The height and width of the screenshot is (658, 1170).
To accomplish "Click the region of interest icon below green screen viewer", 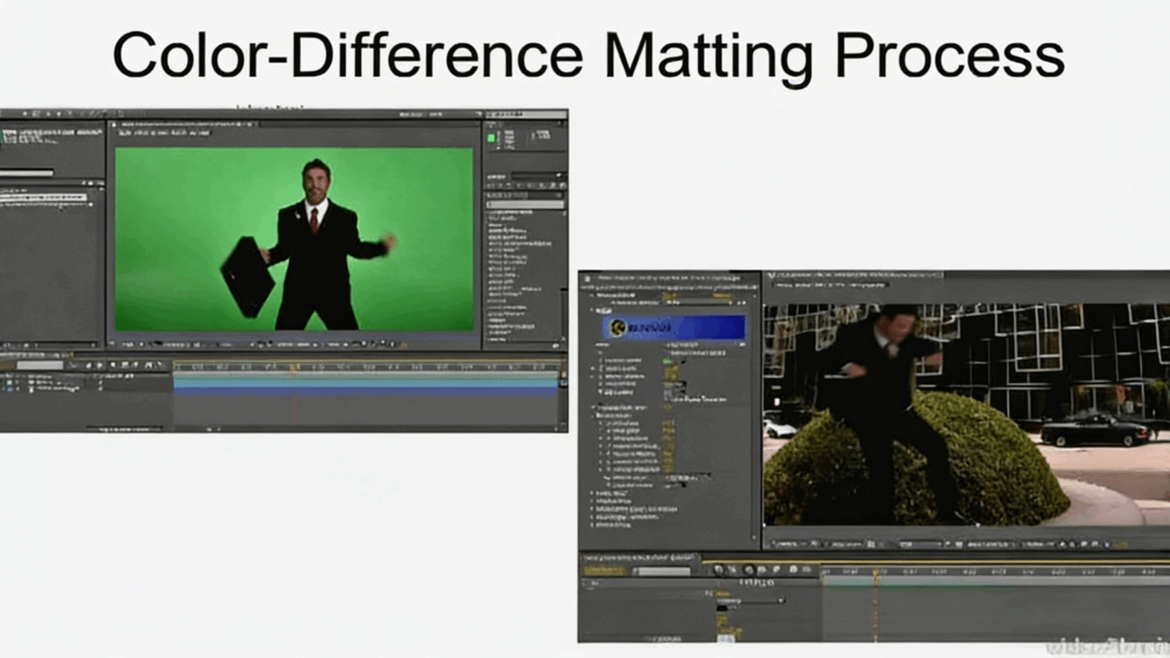I will coord(262,343).
